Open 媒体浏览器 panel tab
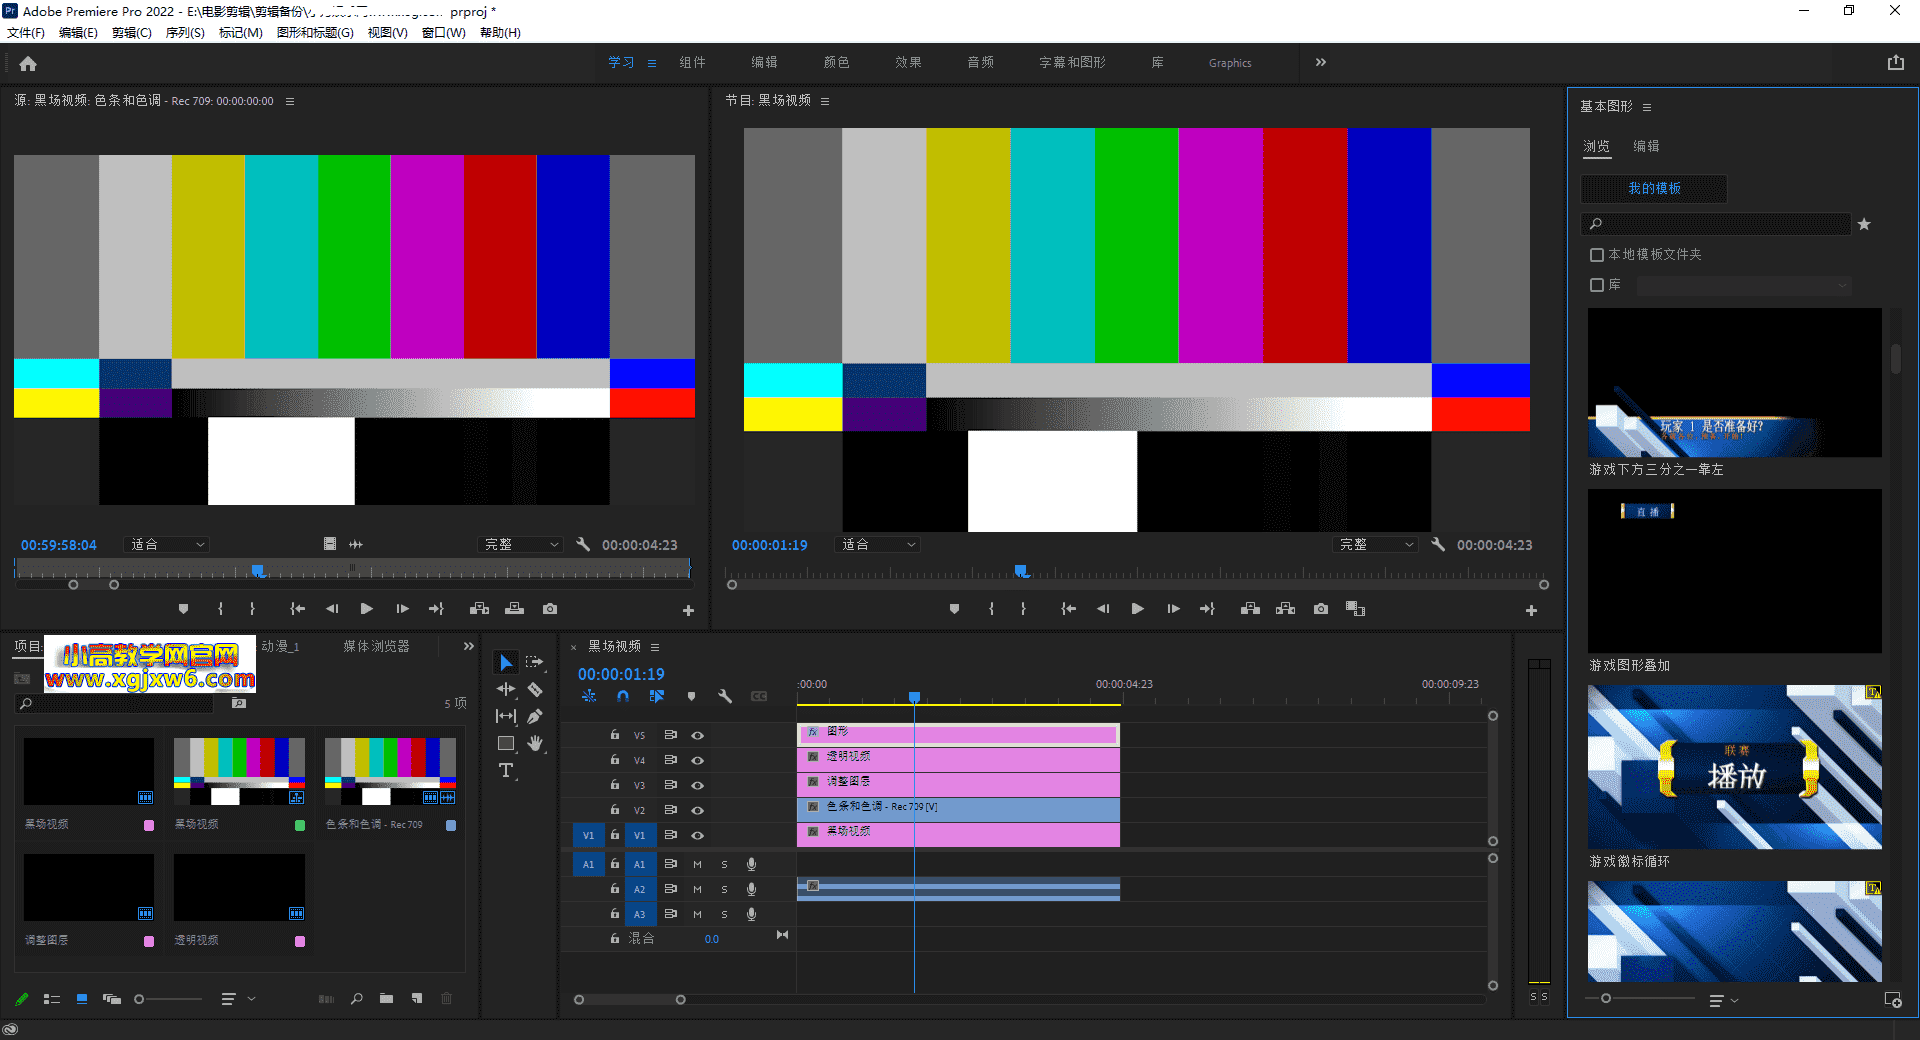 [377, 646]
